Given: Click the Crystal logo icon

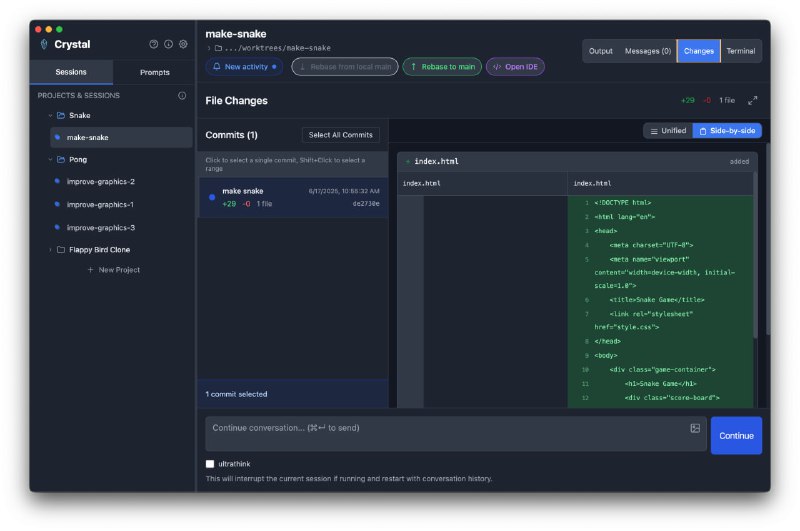Looking at the screenshot, I should [43, 44].
